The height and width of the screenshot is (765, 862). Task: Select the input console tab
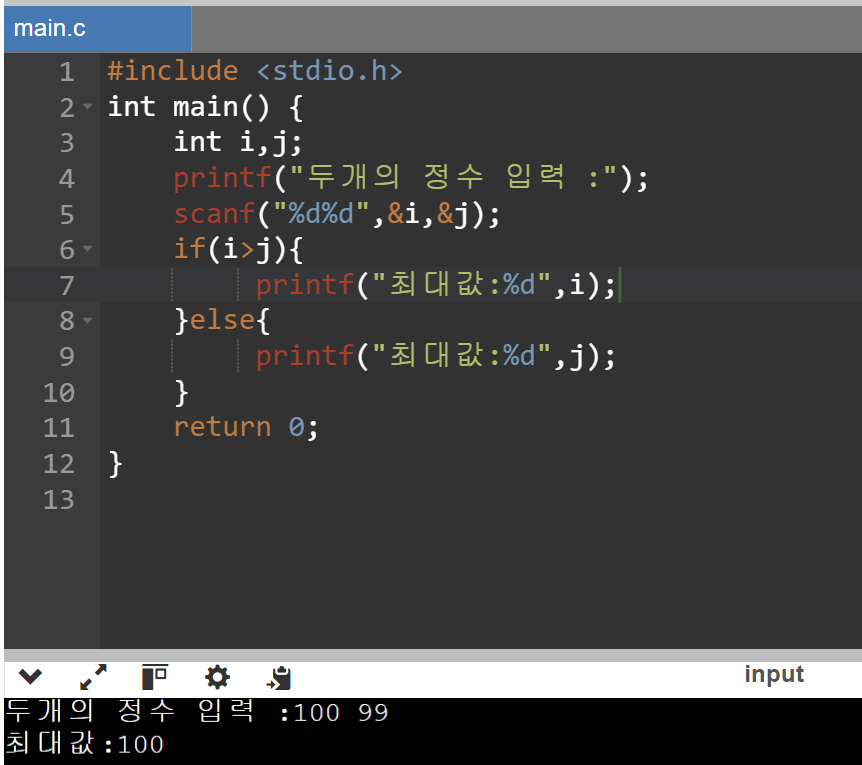tap(774, 674)
